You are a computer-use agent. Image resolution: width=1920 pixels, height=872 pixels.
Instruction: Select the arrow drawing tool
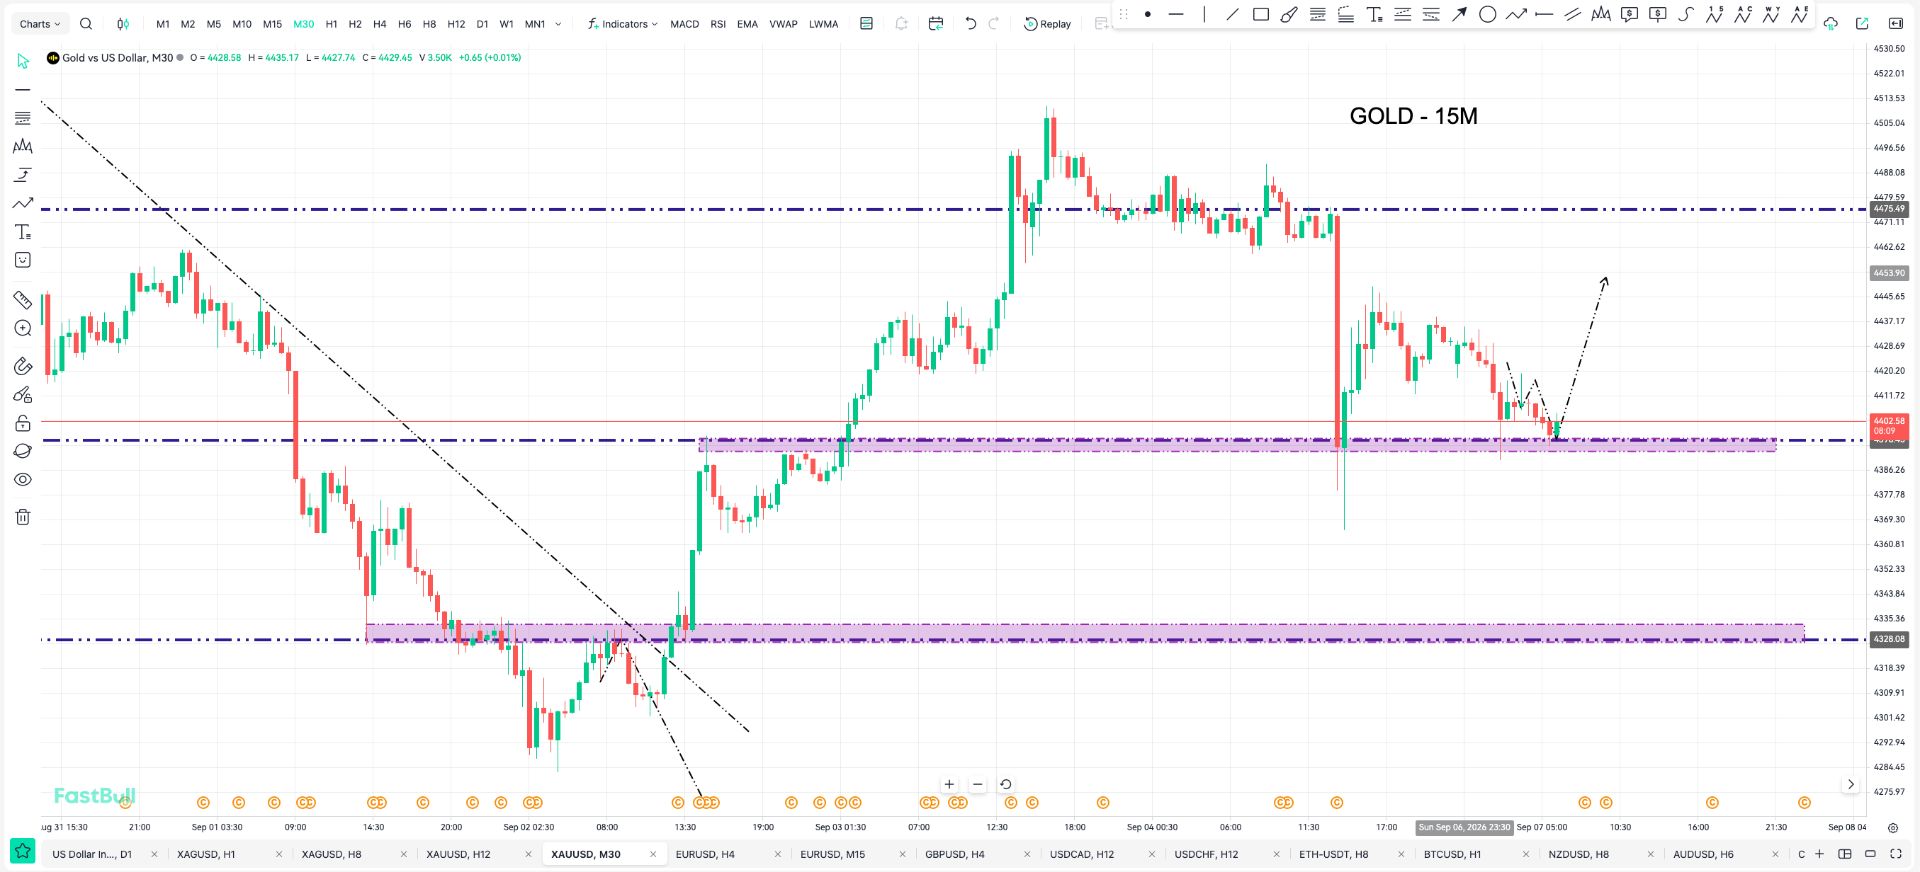pyautogui.click(x=1459, y=14)
